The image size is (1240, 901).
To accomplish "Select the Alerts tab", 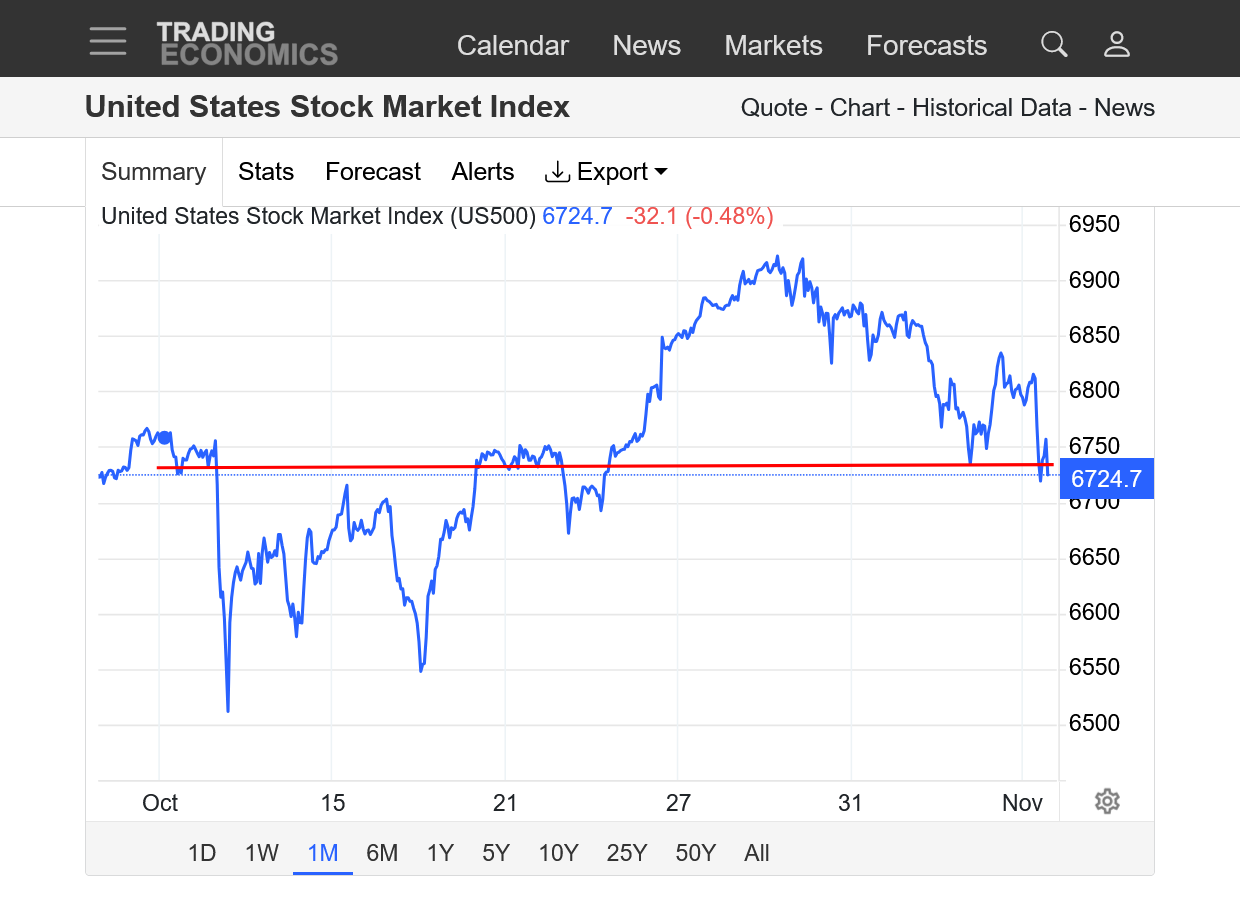I will [482, 172].
